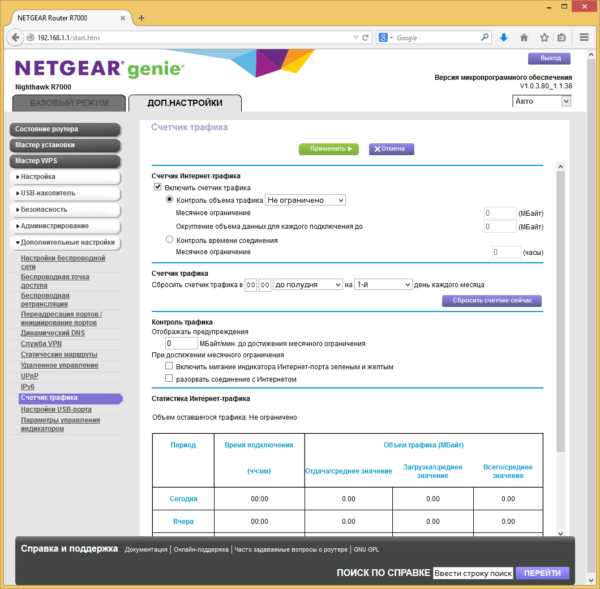Screen dimensions: 600x589
Task: Open Параметры управления индикатором link
Action: tap(60, 424)
